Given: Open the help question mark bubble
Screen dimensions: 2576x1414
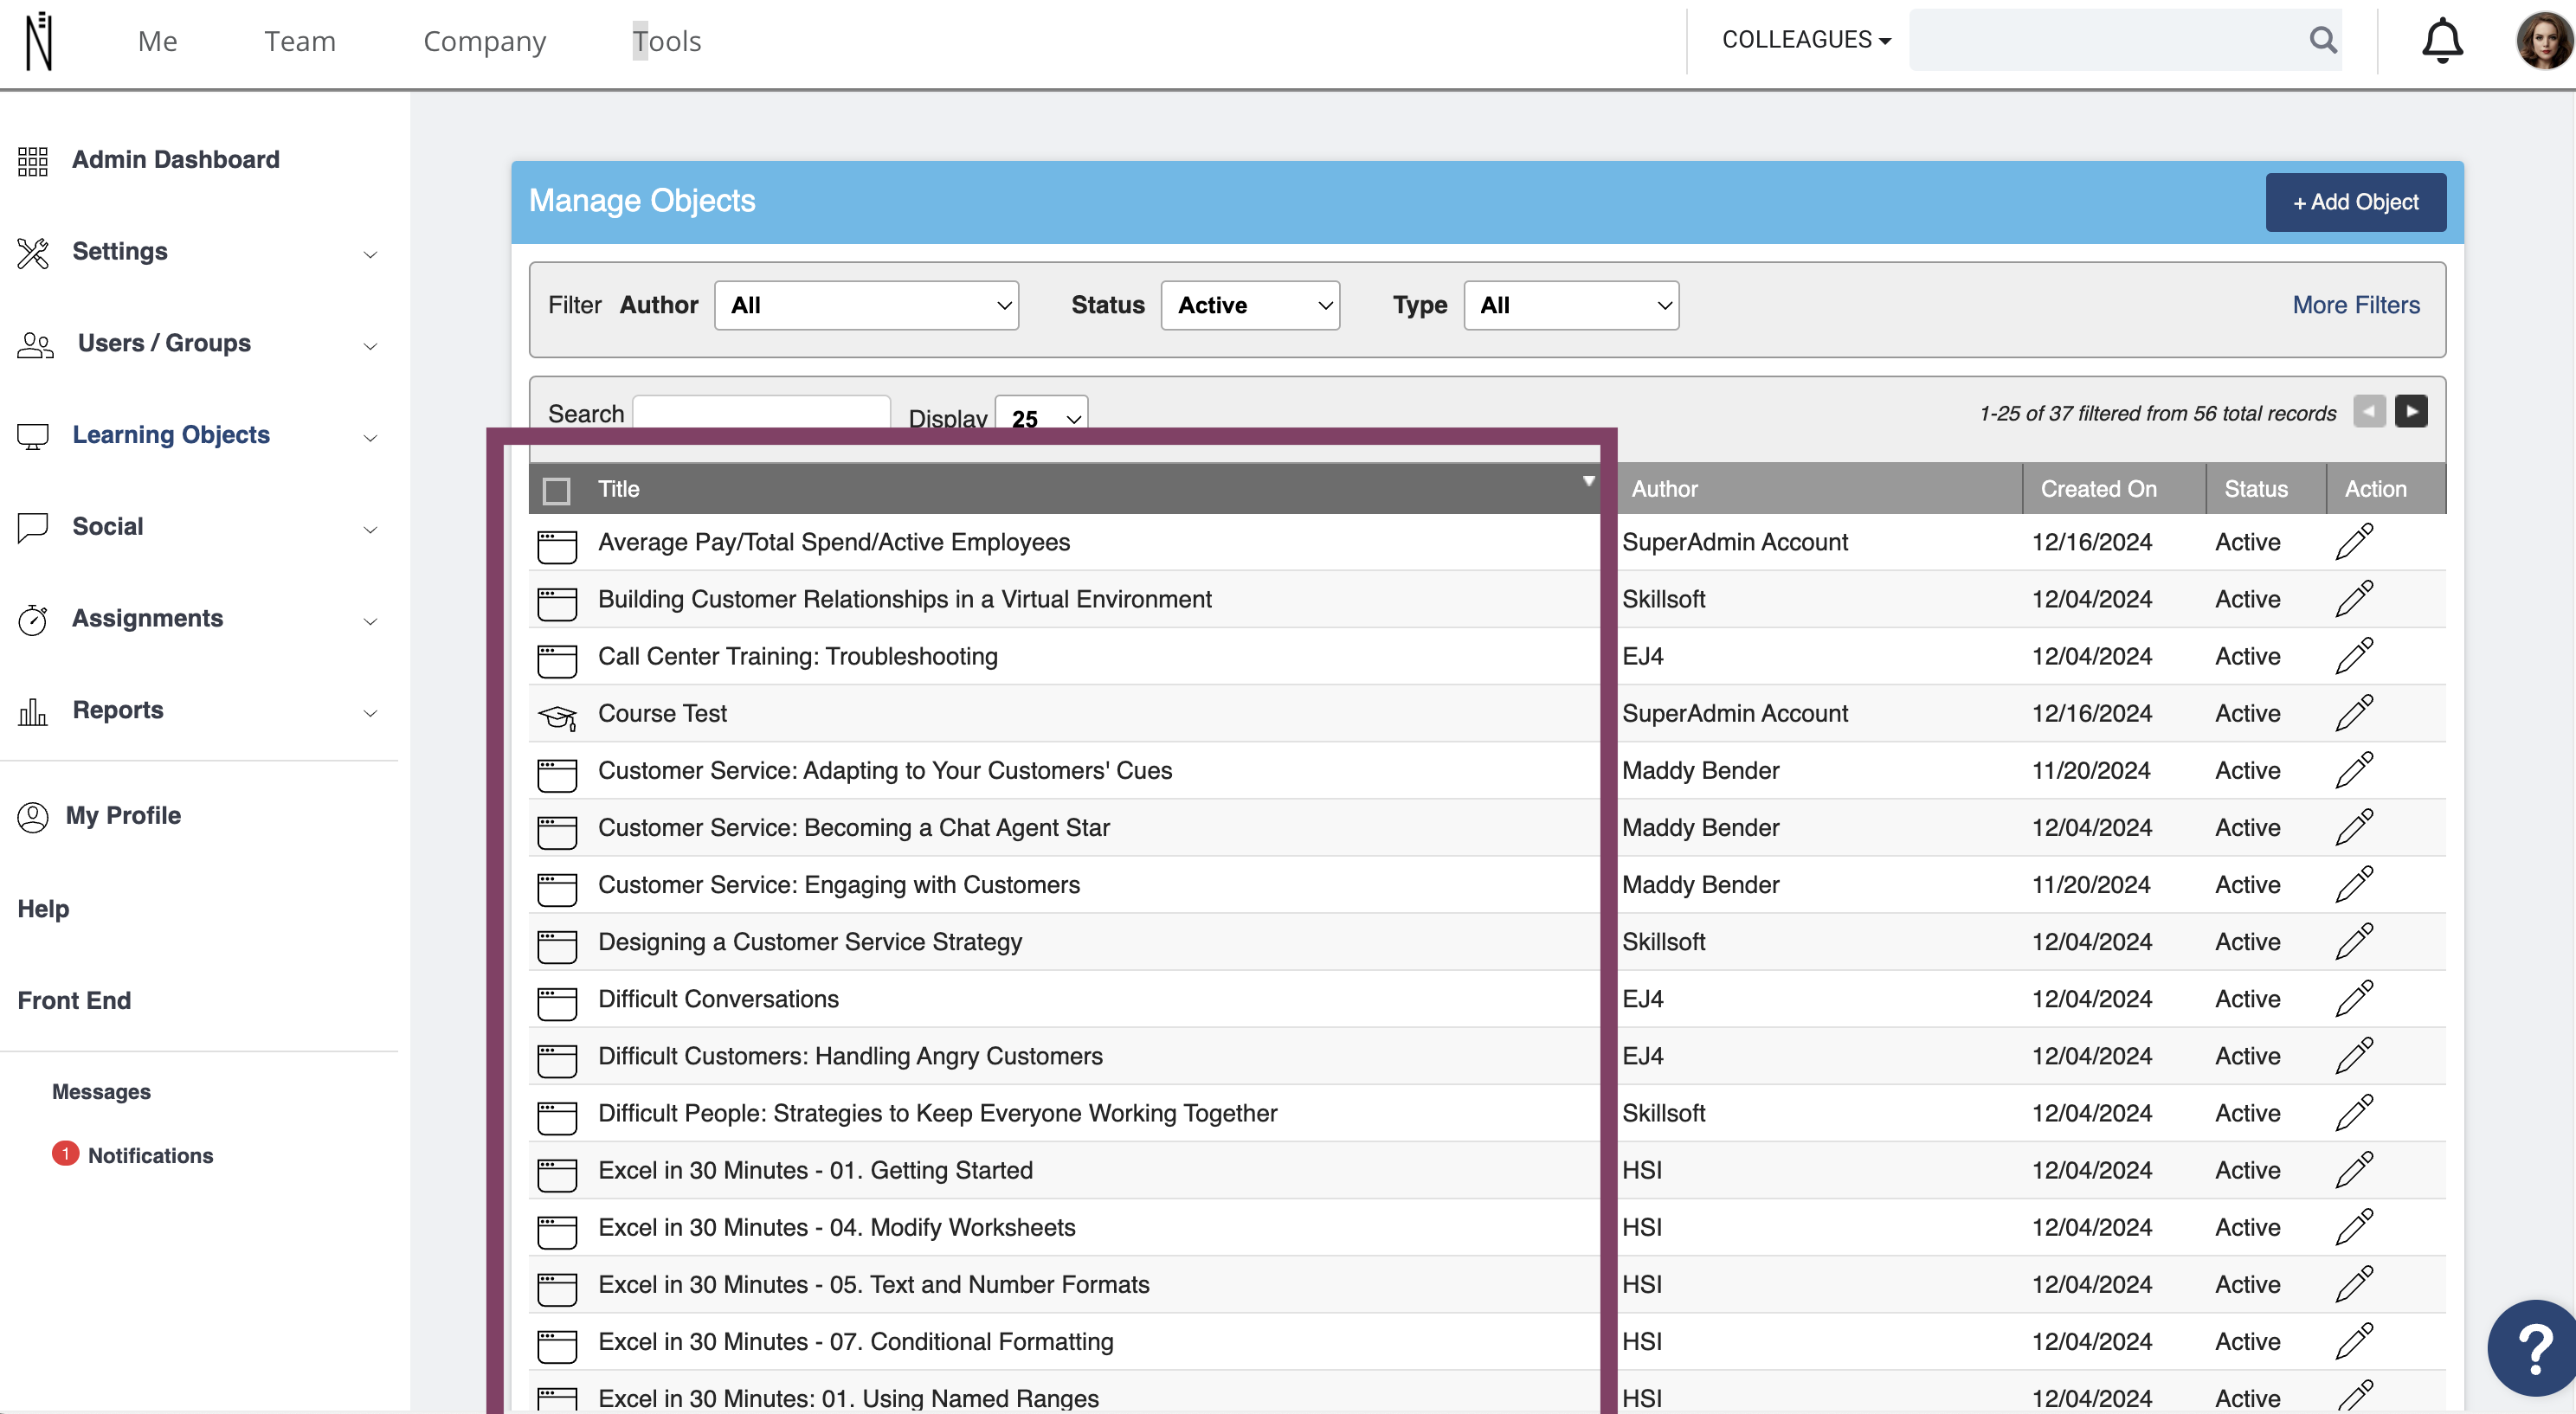Looking at the screenshot, I should pos(2533,1347).
